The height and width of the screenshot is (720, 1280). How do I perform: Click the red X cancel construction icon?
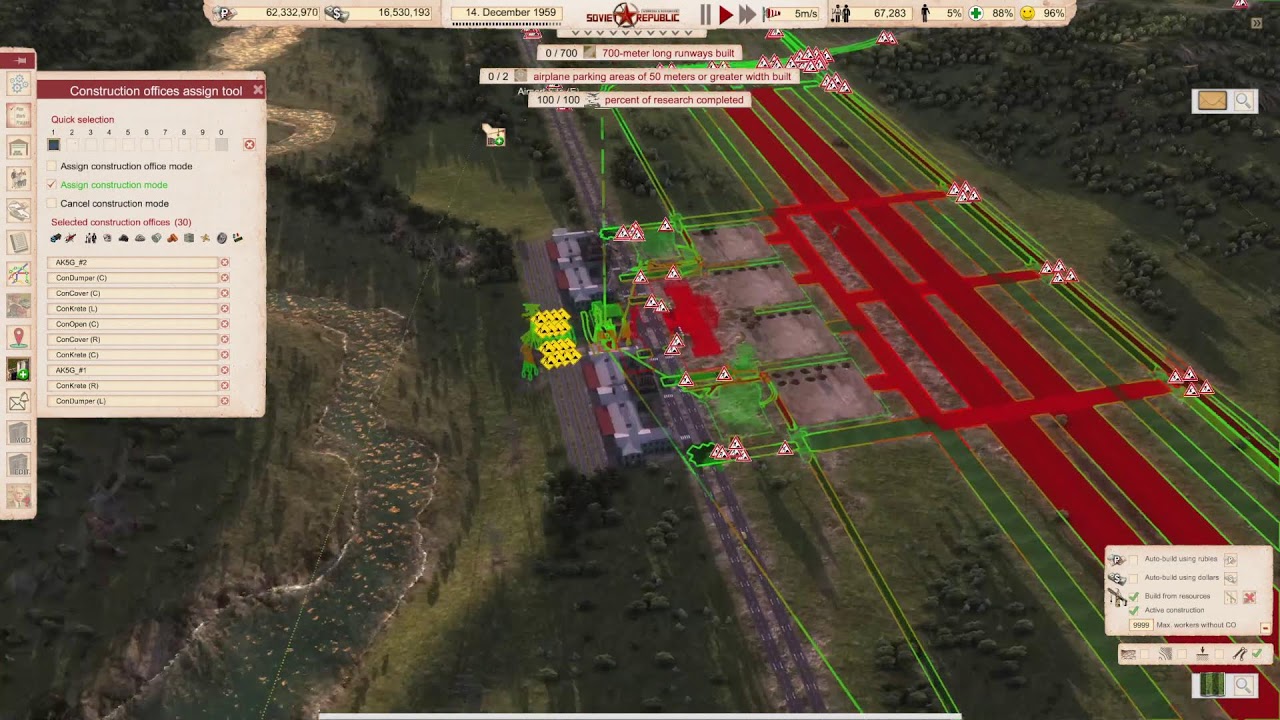click(x=1249, y=597)
